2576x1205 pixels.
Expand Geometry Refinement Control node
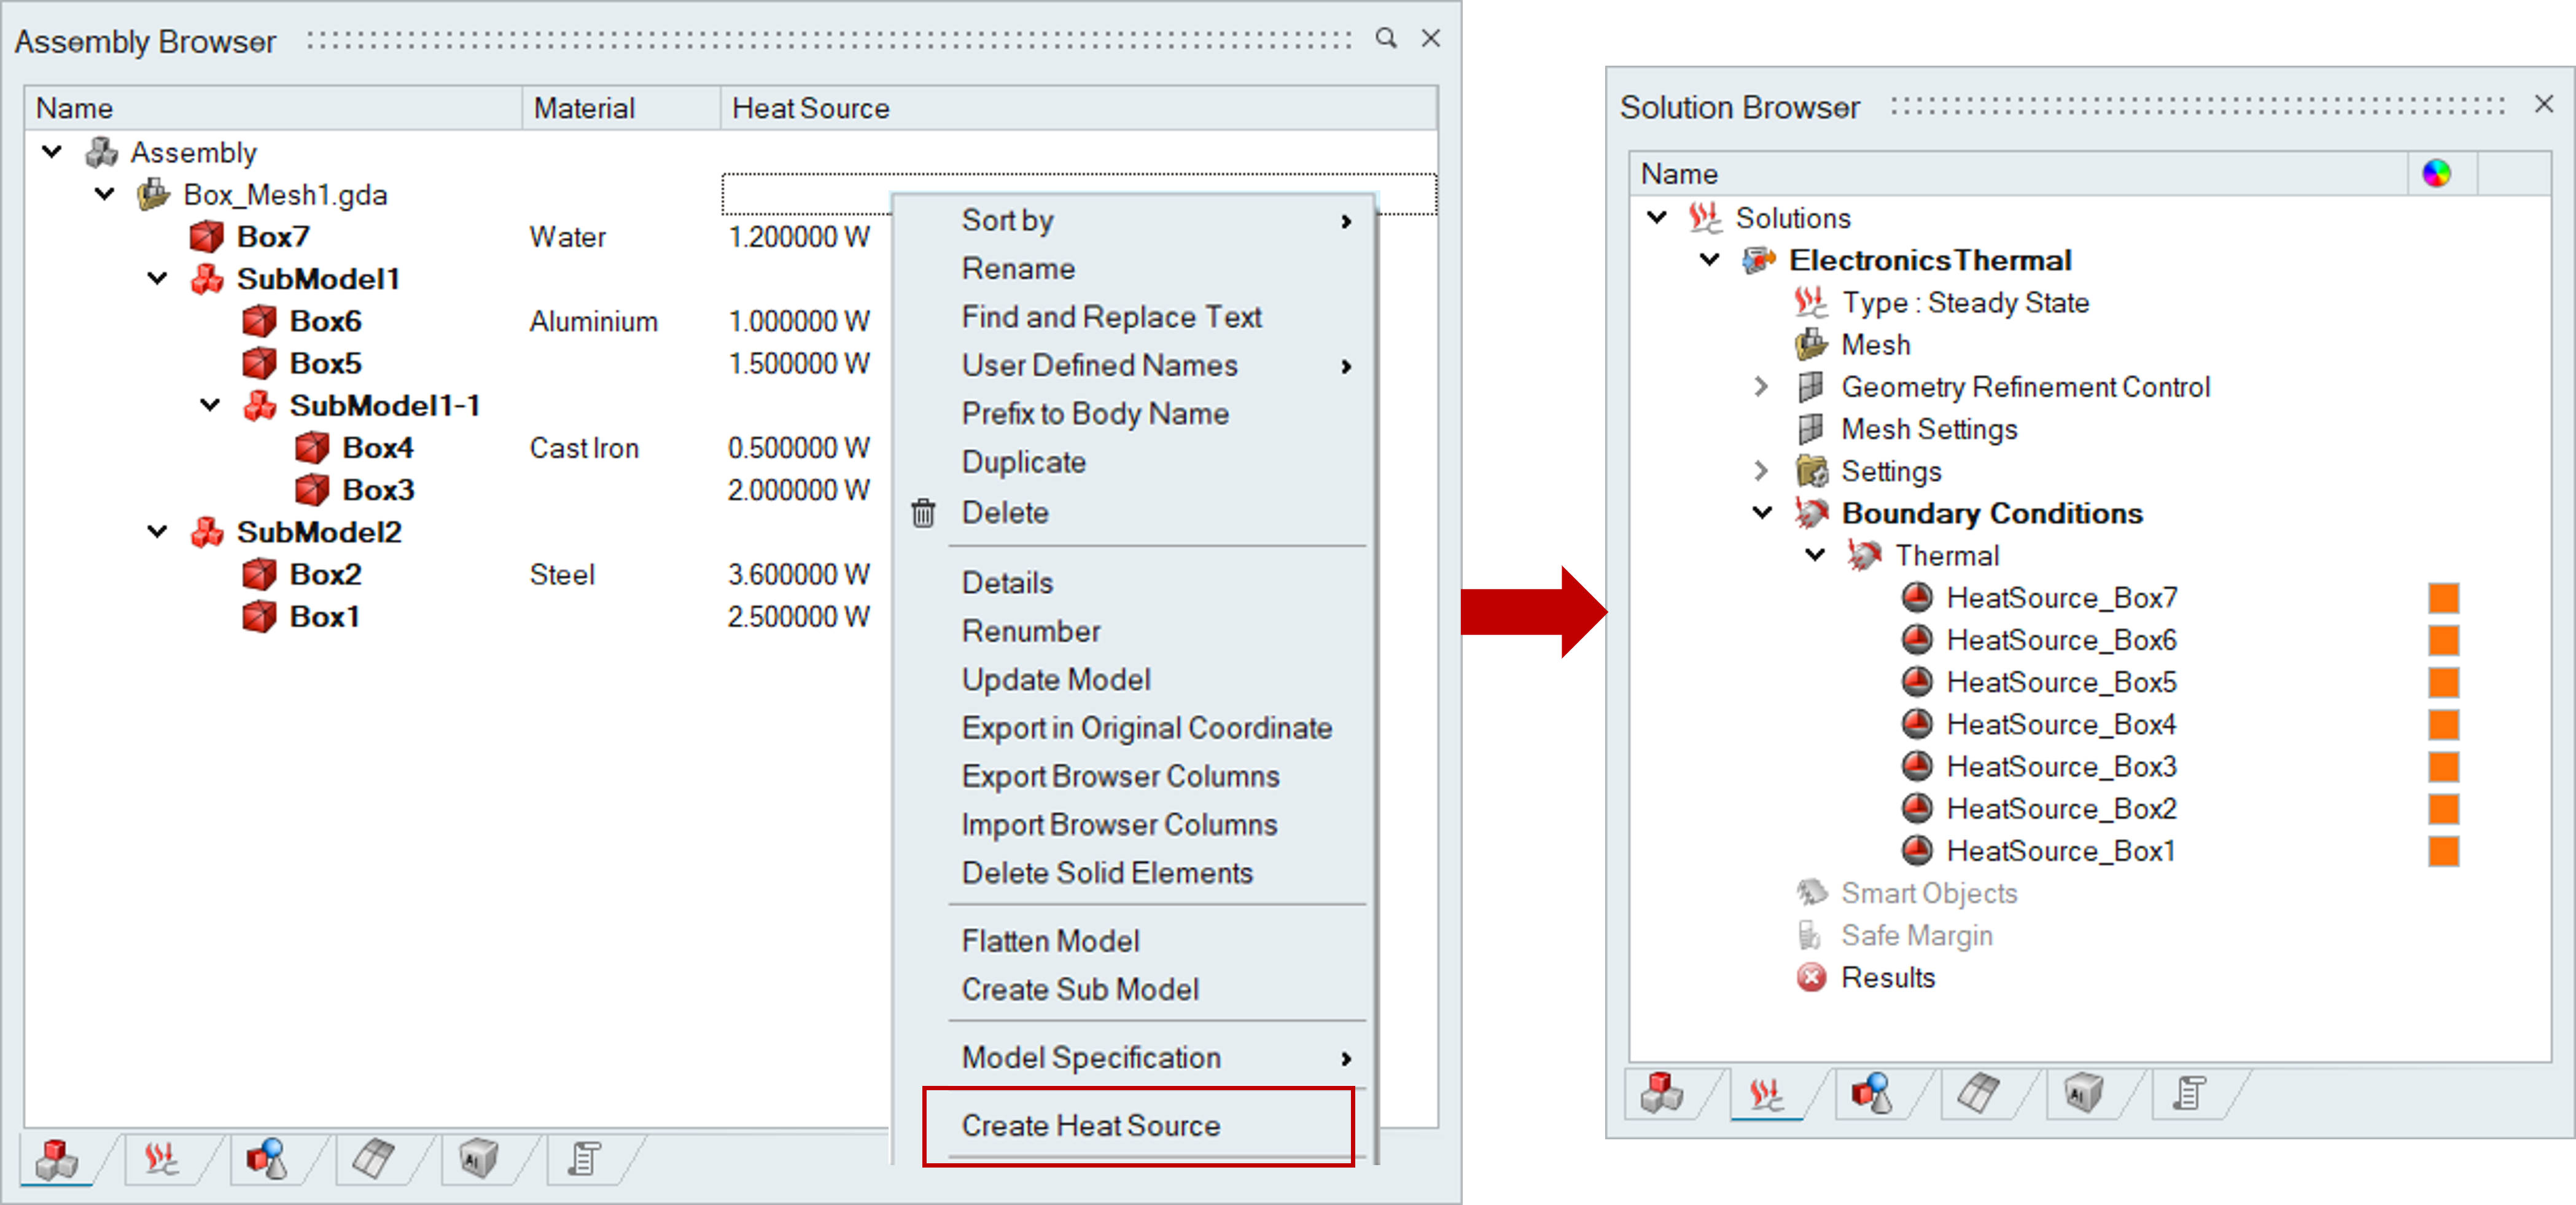tap(1761, 387)
